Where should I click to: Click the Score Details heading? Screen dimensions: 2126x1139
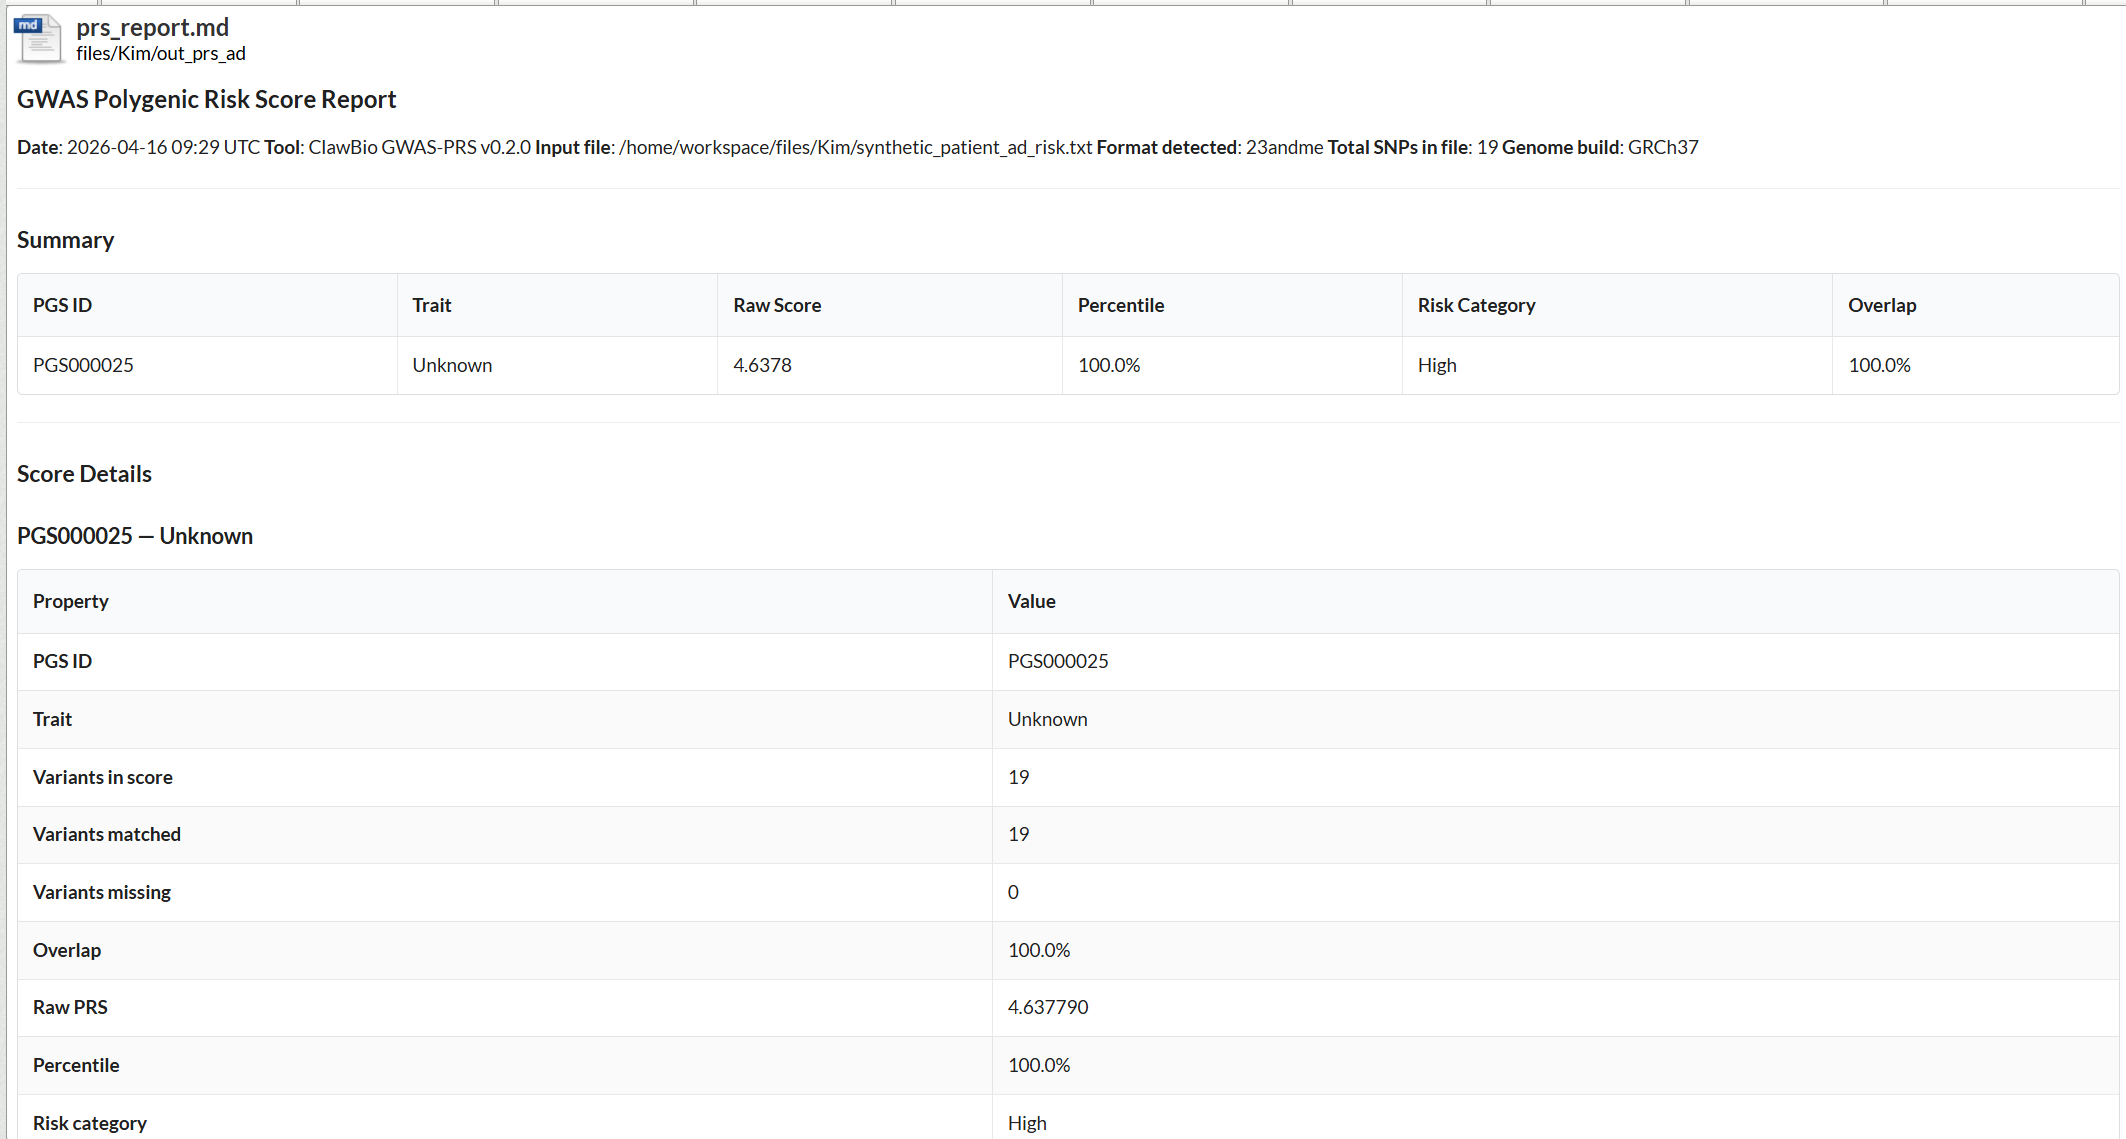pyautogui.click(x=84, y=474)
